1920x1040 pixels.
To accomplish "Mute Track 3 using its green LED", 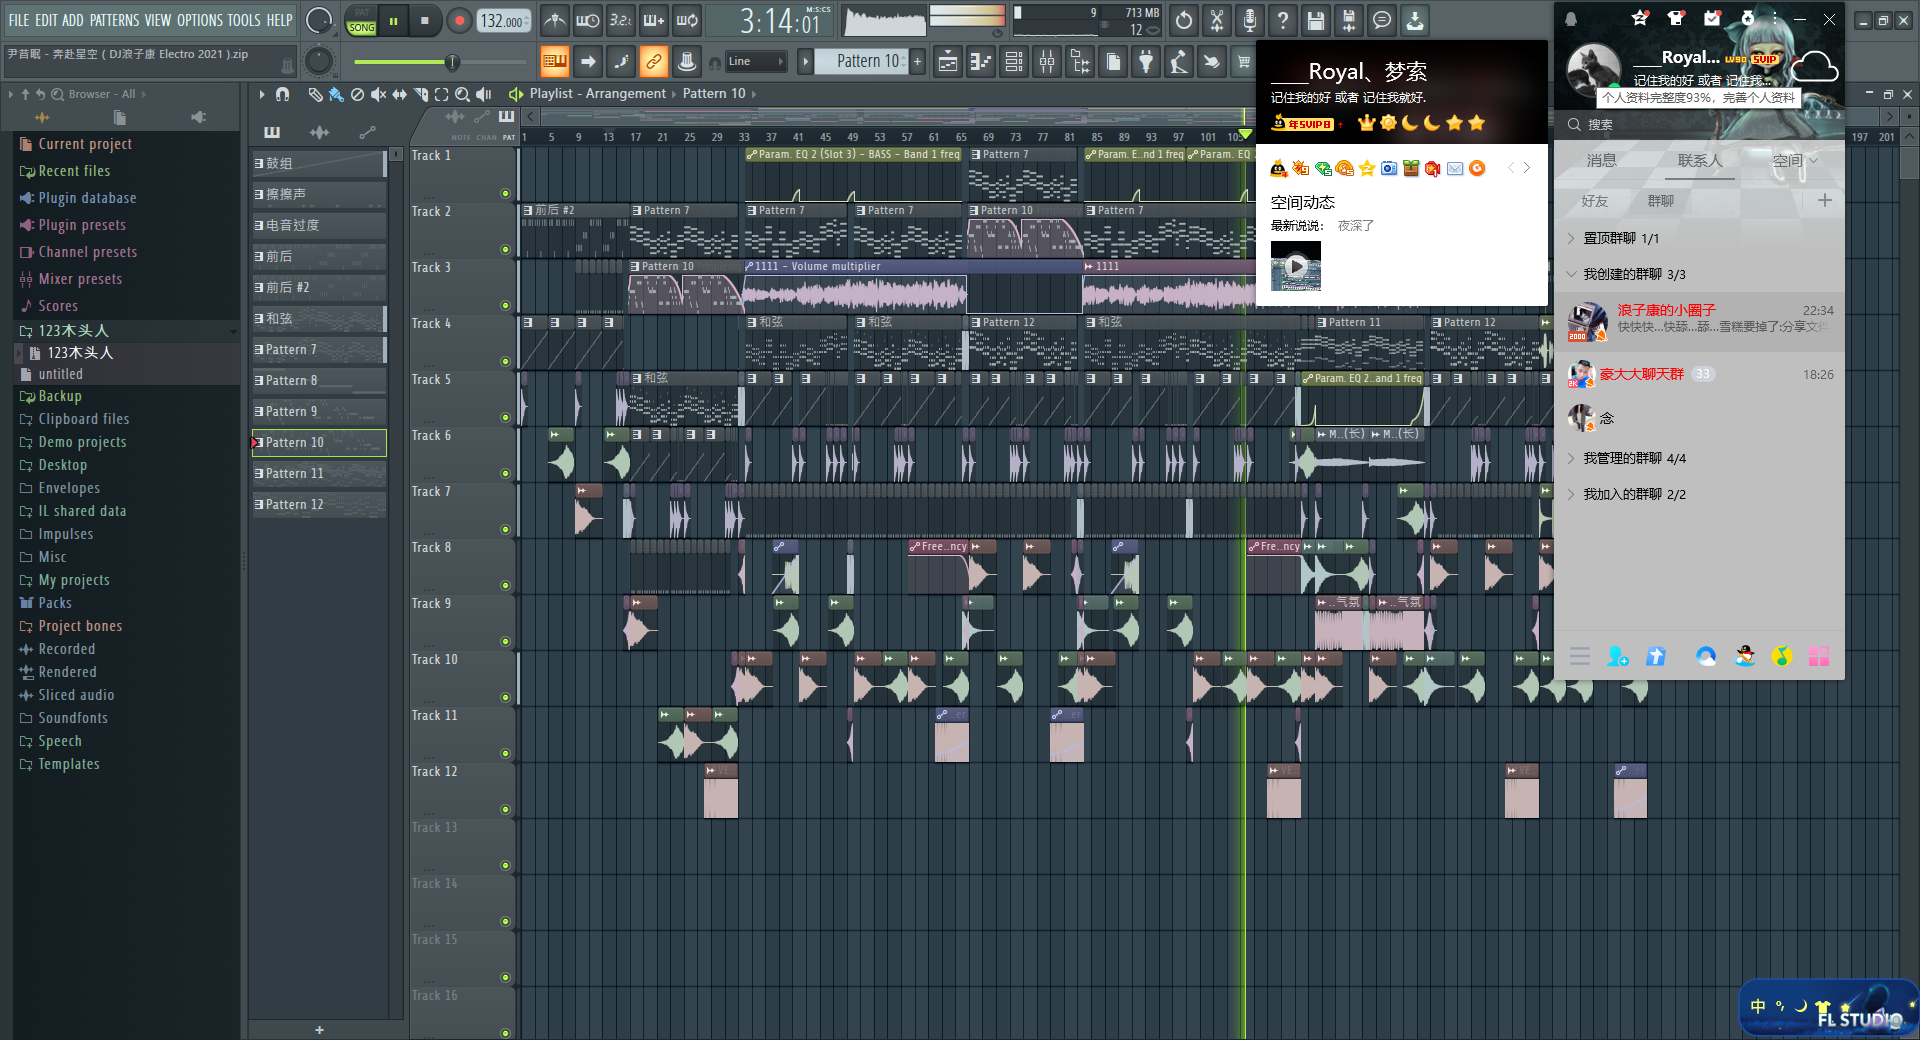I will click(x=505, y=306).
